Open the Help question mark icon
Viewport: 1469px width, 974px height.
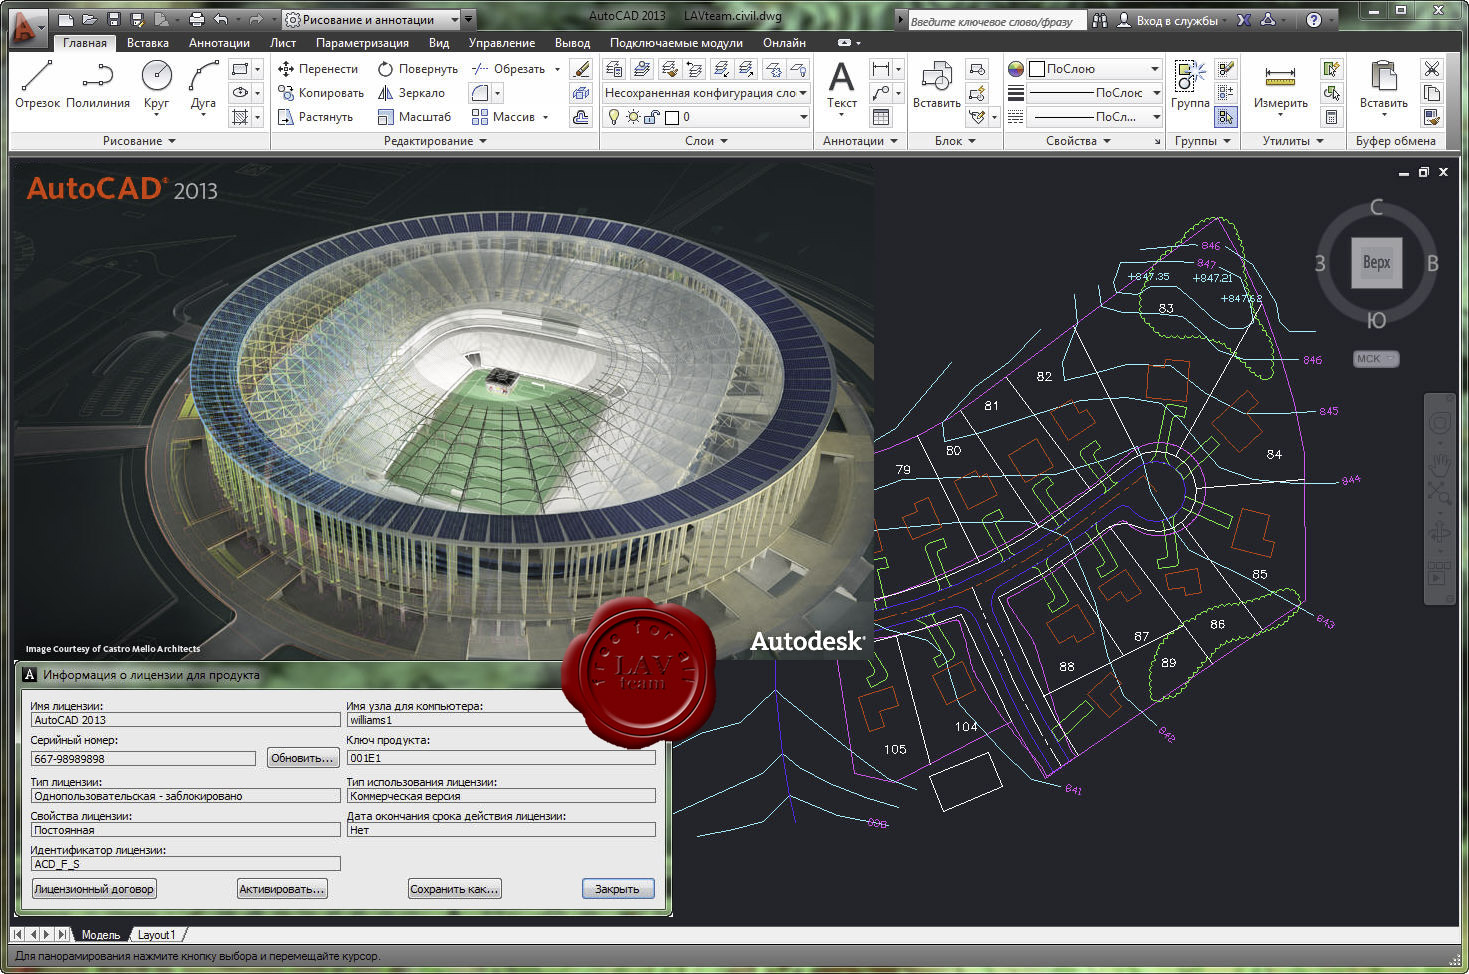pos(1314,19)
